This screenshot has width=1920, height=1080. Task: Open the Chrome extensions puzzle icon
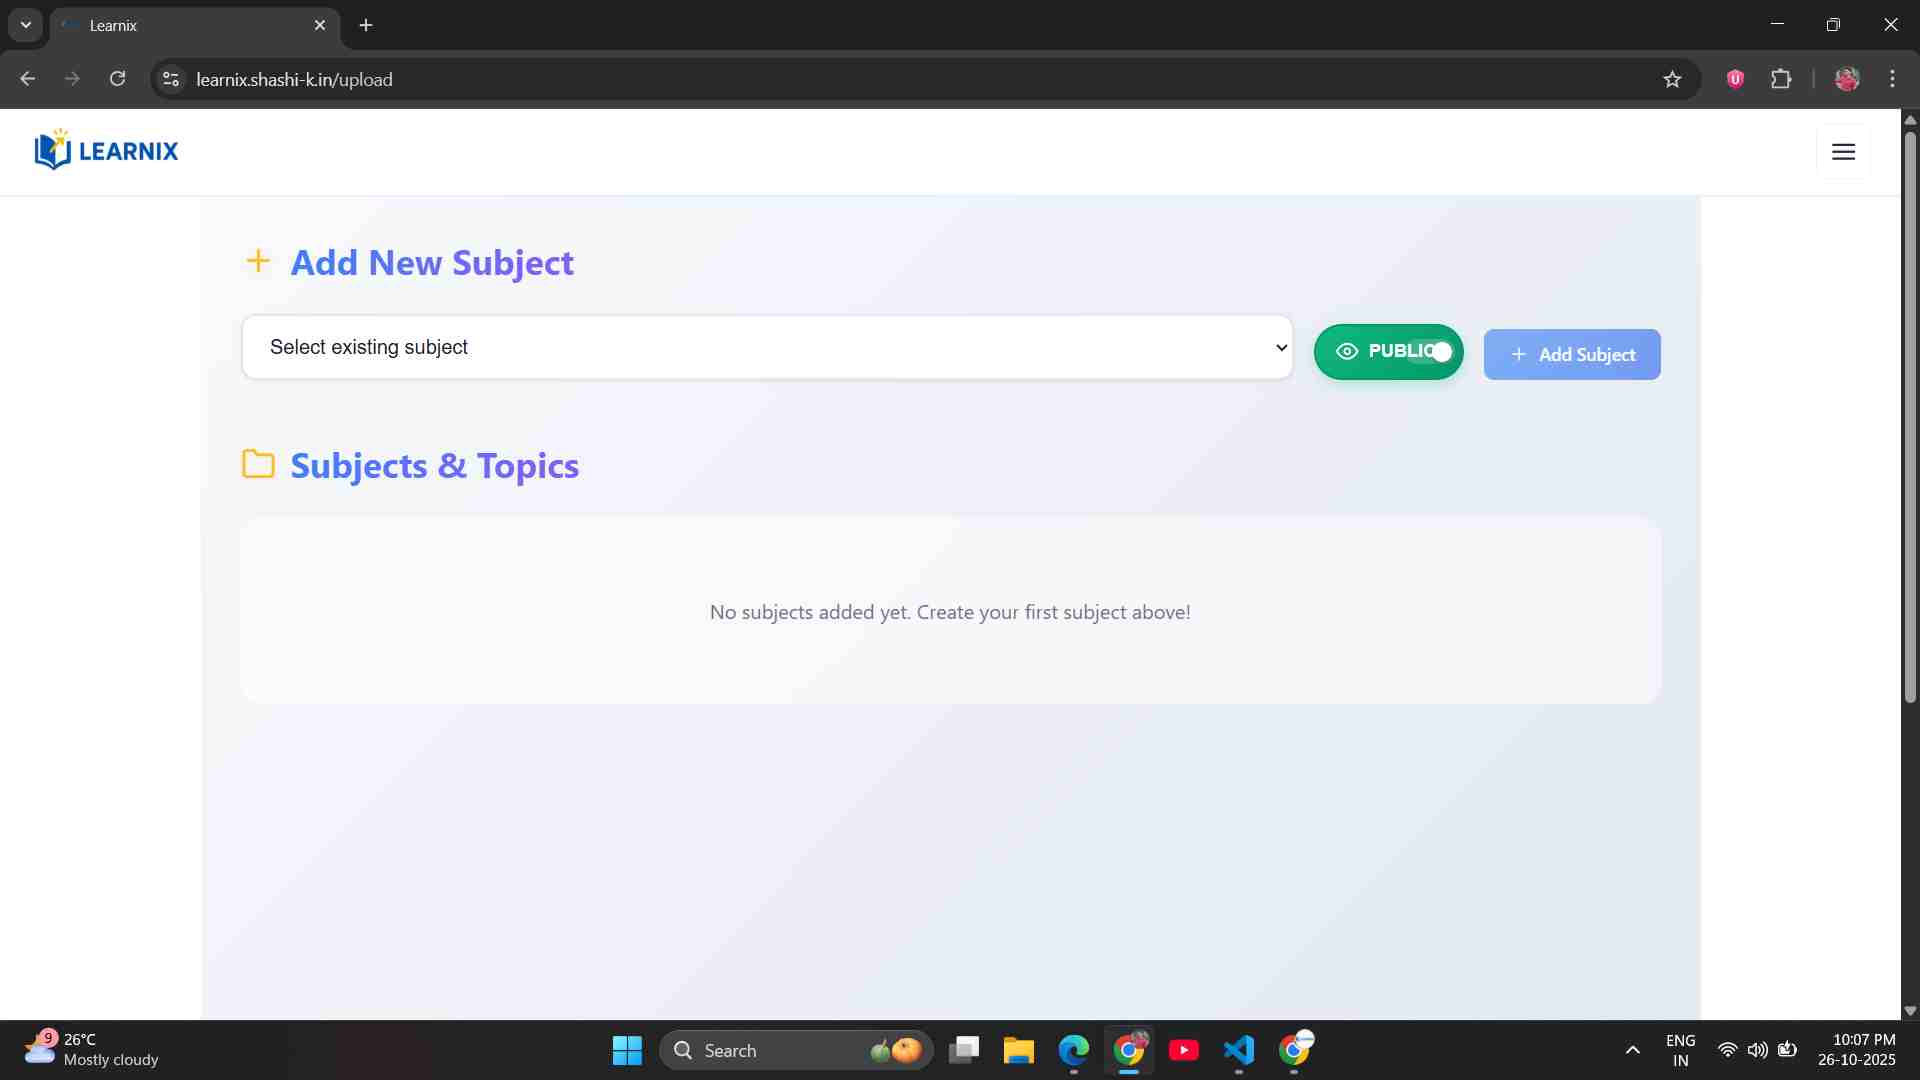(x=1782, y=79)
